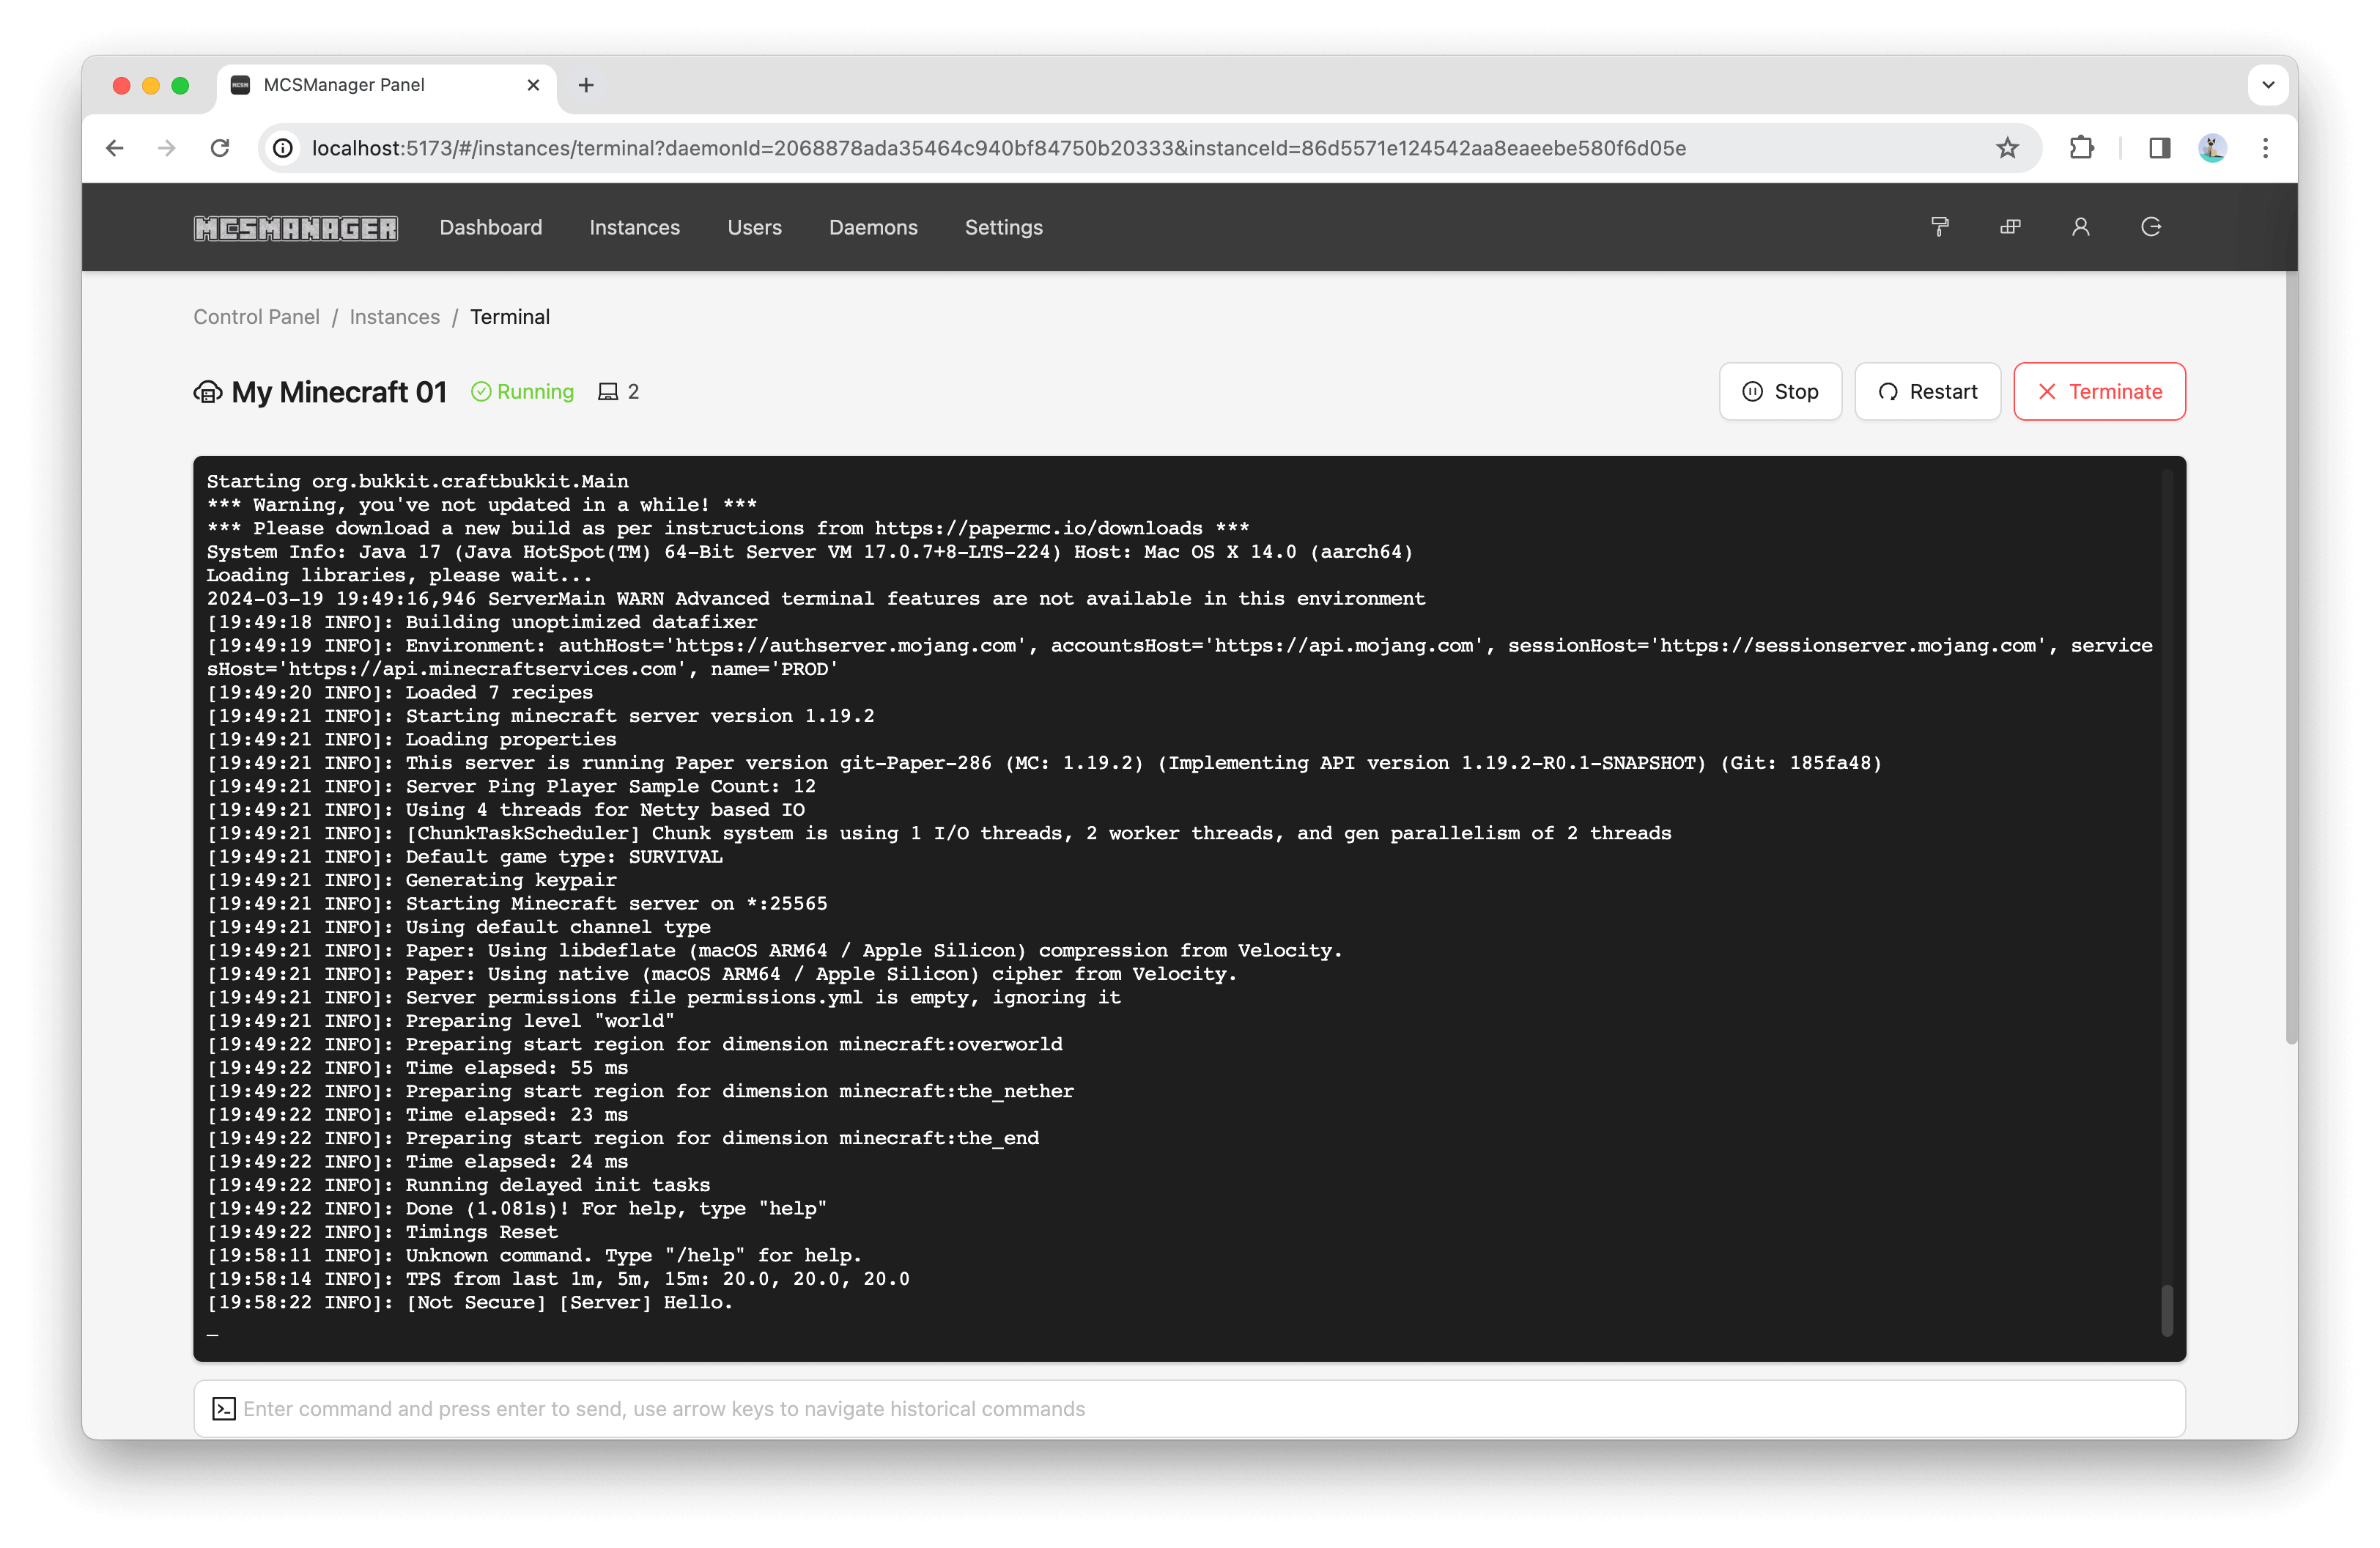
Task: Stop the Minecraft server
Action: pos(1780,391)
